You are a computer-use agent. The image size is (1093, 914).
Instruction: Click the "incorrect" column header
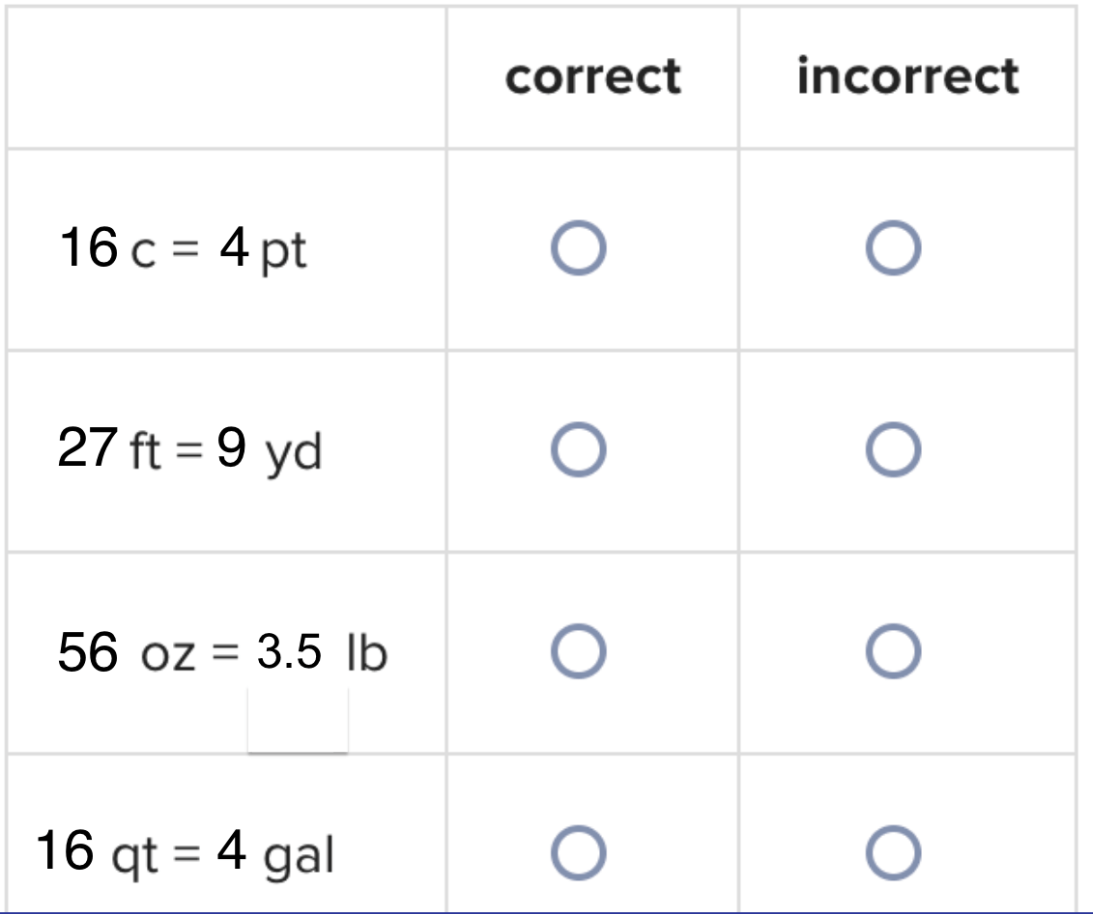[x=908, y=75]
